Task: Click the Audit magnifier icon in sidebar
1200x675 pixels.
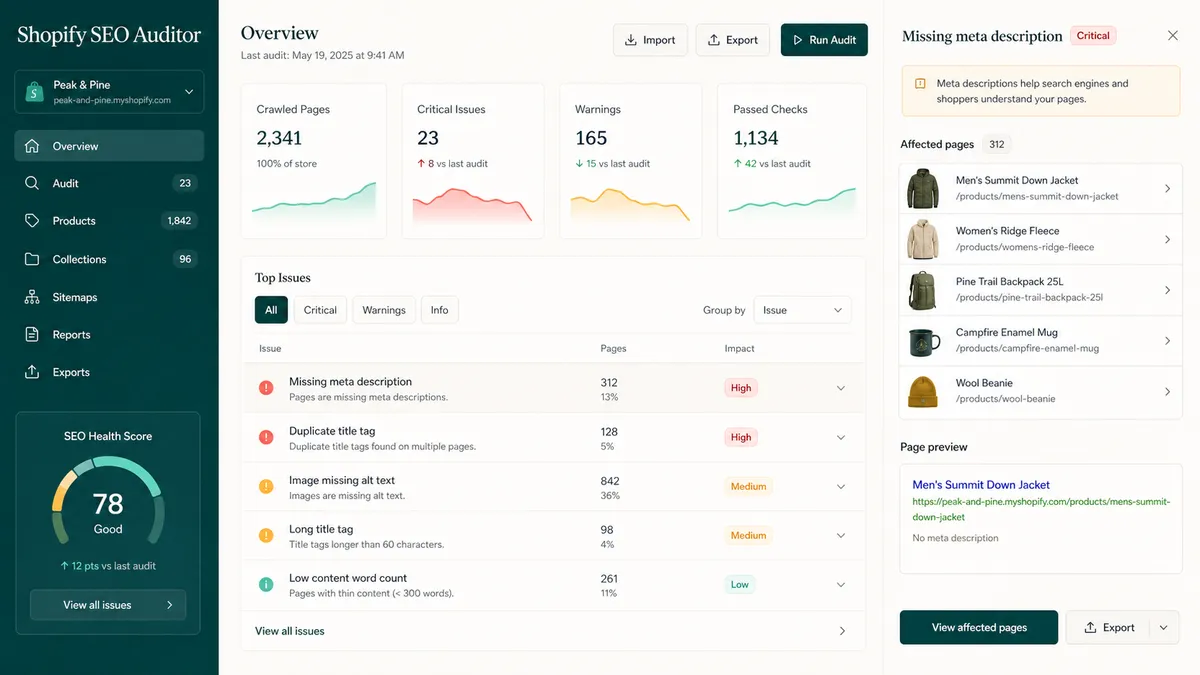Action: point(33,183)
